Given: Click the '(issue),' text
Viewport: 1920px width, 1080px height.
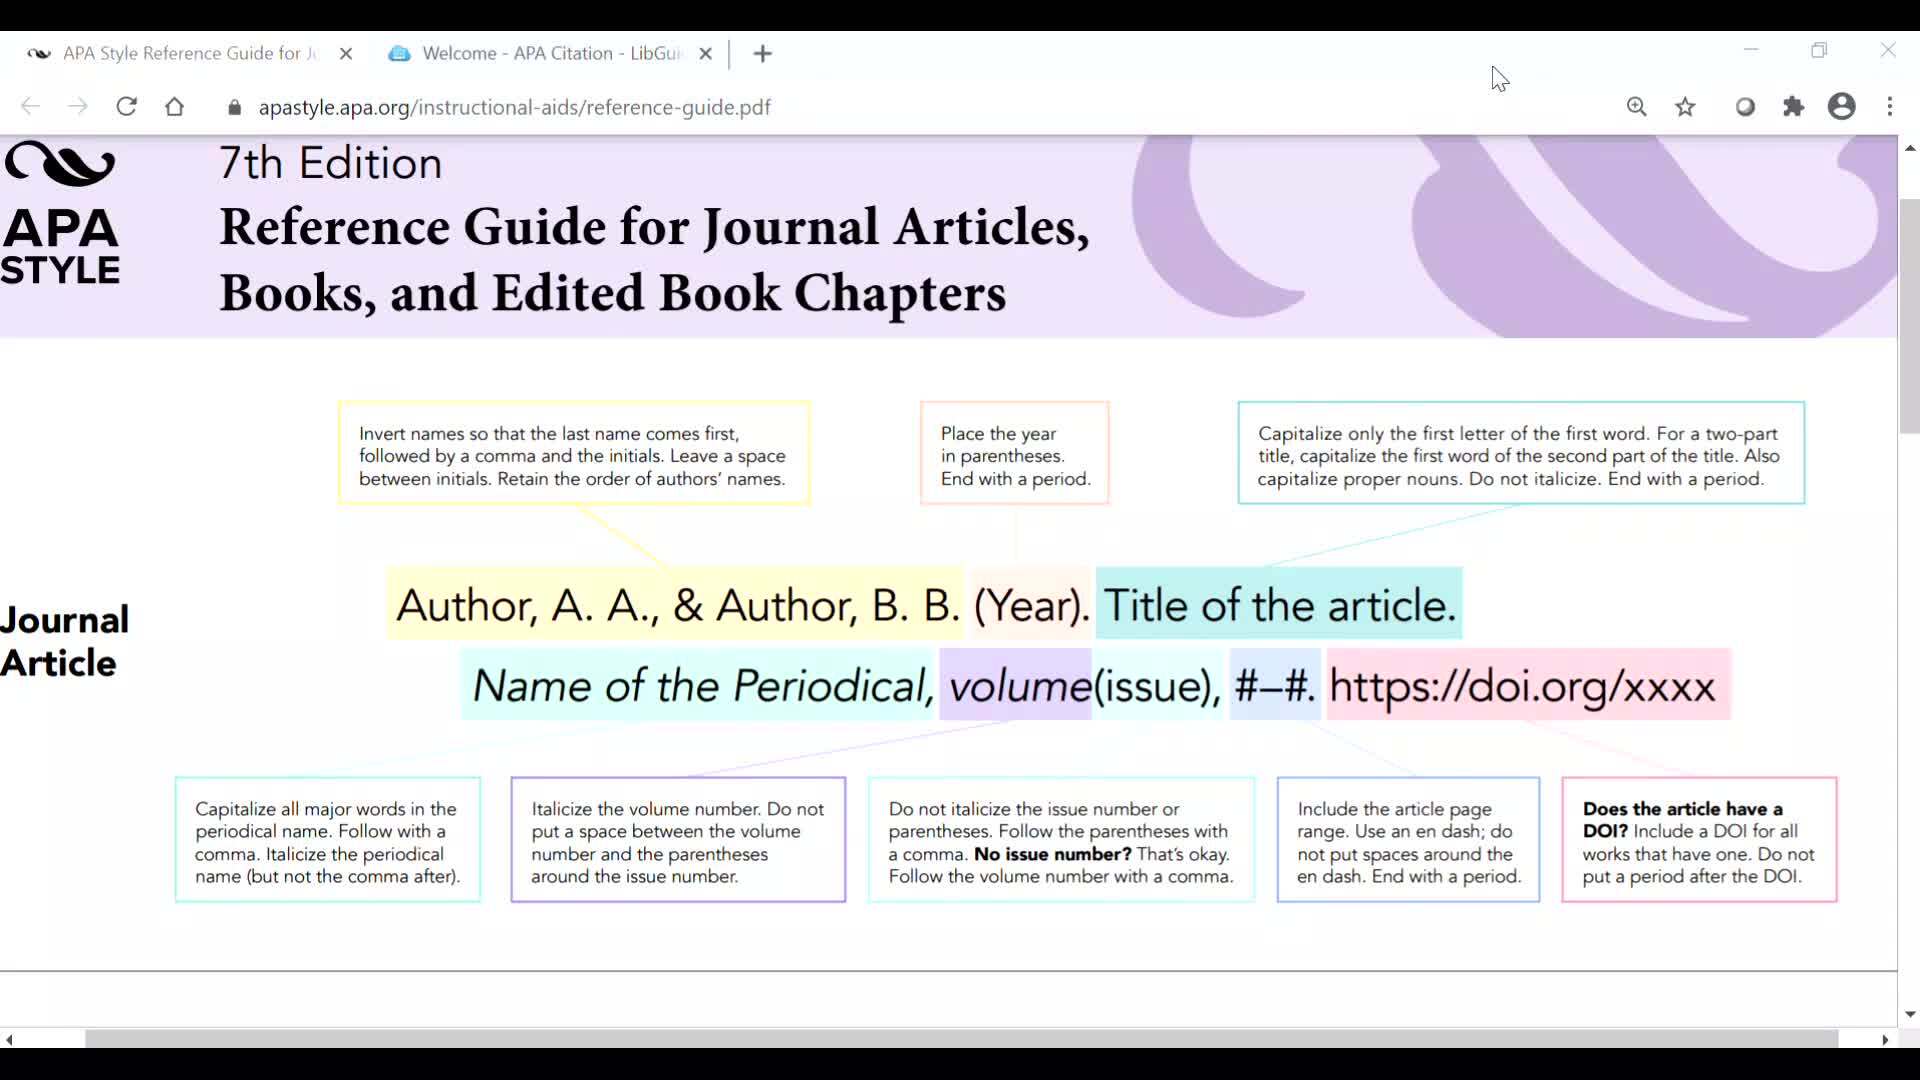Looking at the screenshot, I should click(x=1157, y=687).
